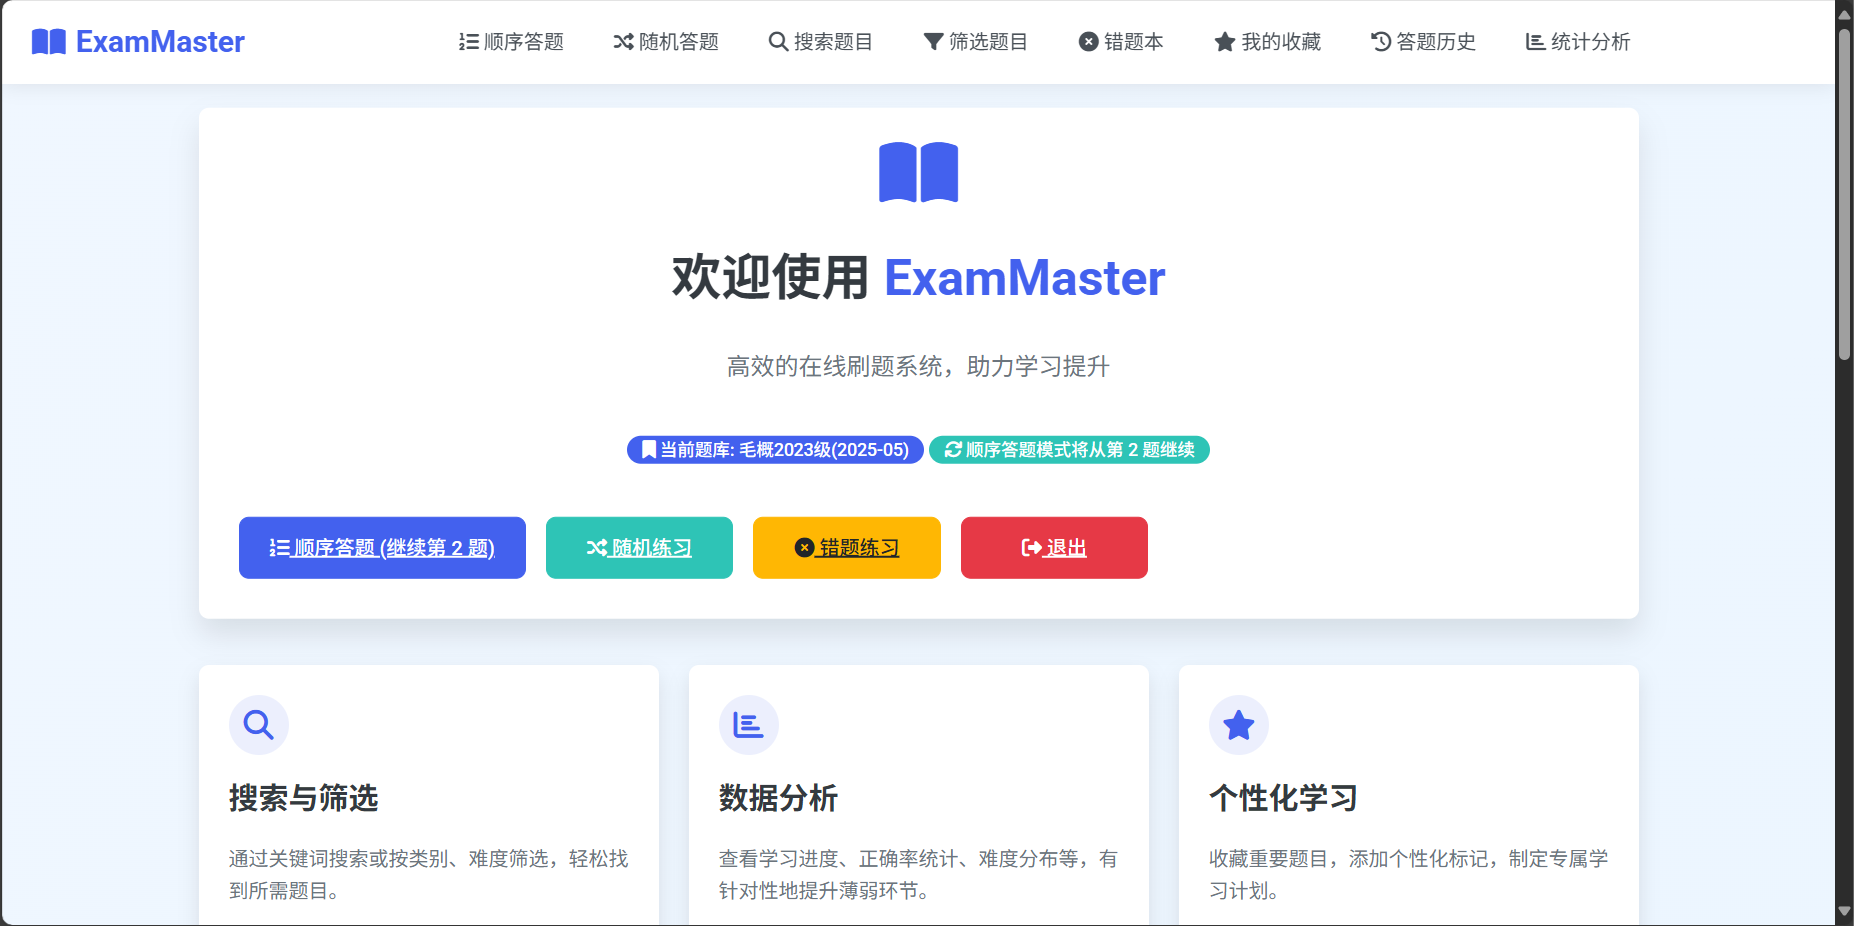
Task: Click shuffle icon inside 随机练习 button
Action: [x=597, y=548]
